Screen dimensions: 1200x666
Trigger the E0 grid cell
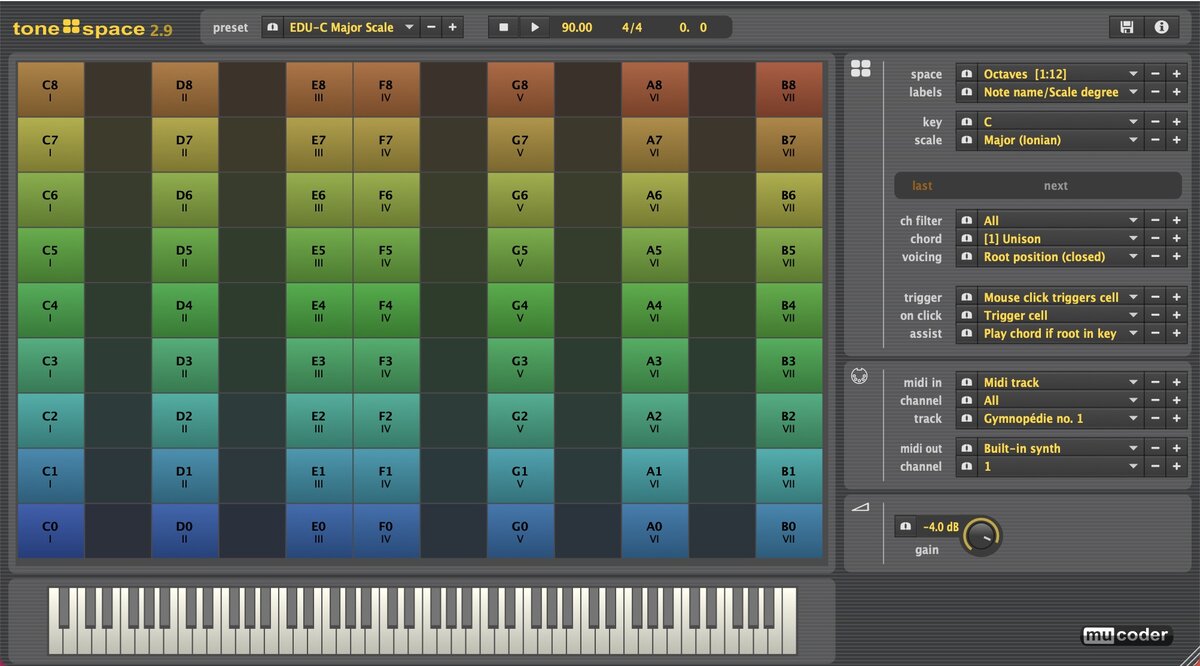[318, 531]
